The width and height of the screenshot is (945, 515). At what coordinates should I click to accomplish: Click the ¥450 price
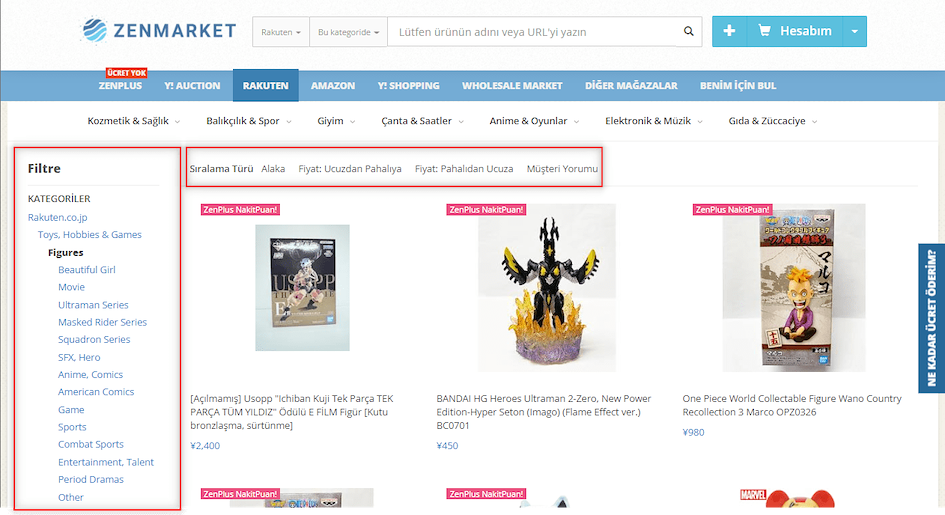click(x=447, y=446)
